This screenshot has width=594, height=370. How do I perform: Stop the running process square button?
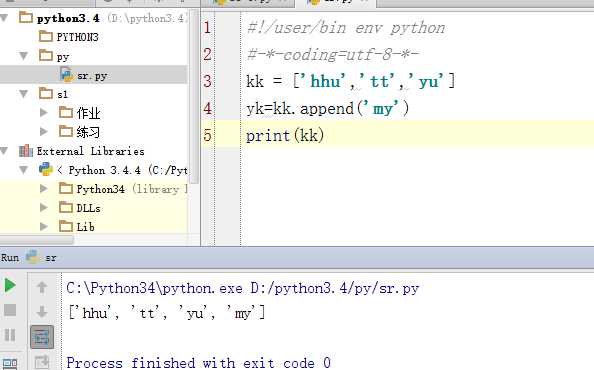click(10, 310)
